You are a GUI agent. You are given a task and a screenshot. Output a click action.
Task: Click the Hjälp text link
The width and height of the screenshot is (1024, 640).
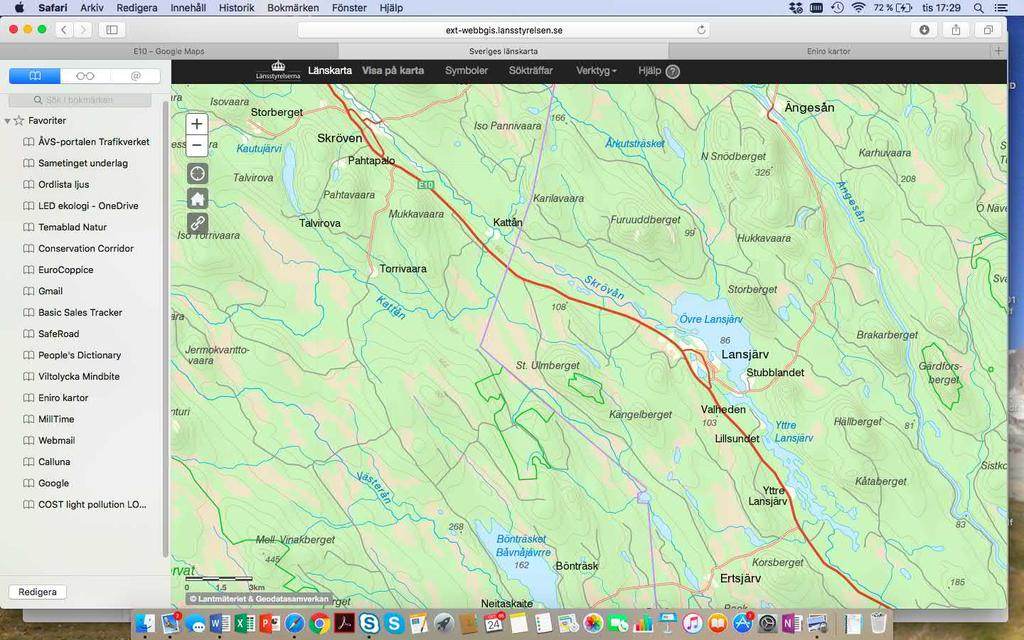[650, 71]
